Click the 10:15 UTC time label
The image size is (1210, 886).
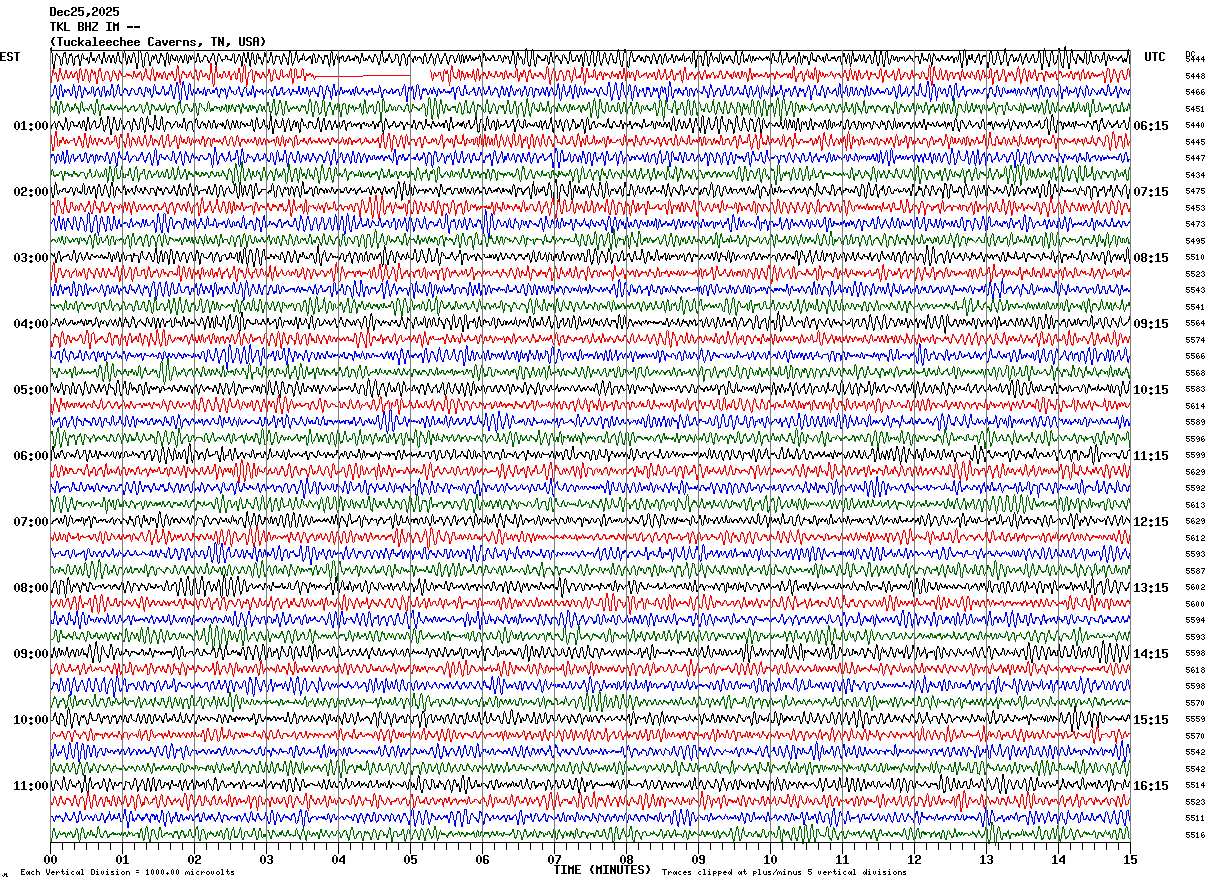click(1151, 390)
